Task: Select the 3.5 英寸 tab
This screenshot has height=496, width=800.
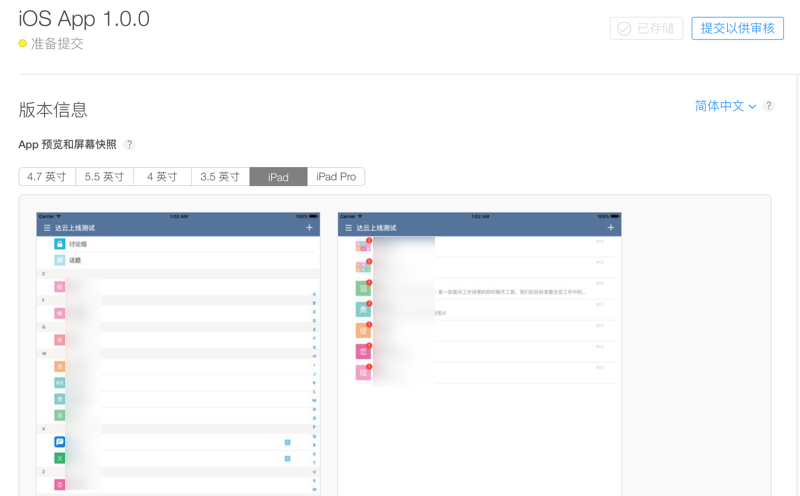Action: point(220,177)
